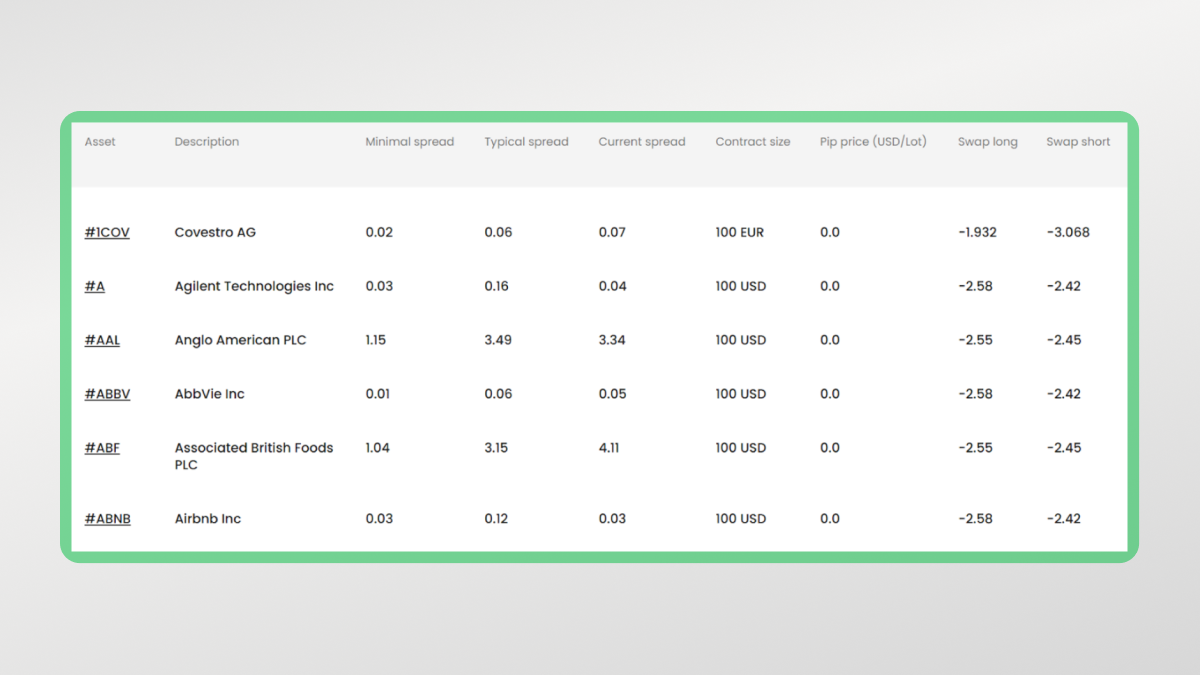Select the Anglo American PLC description

[241, 340]
